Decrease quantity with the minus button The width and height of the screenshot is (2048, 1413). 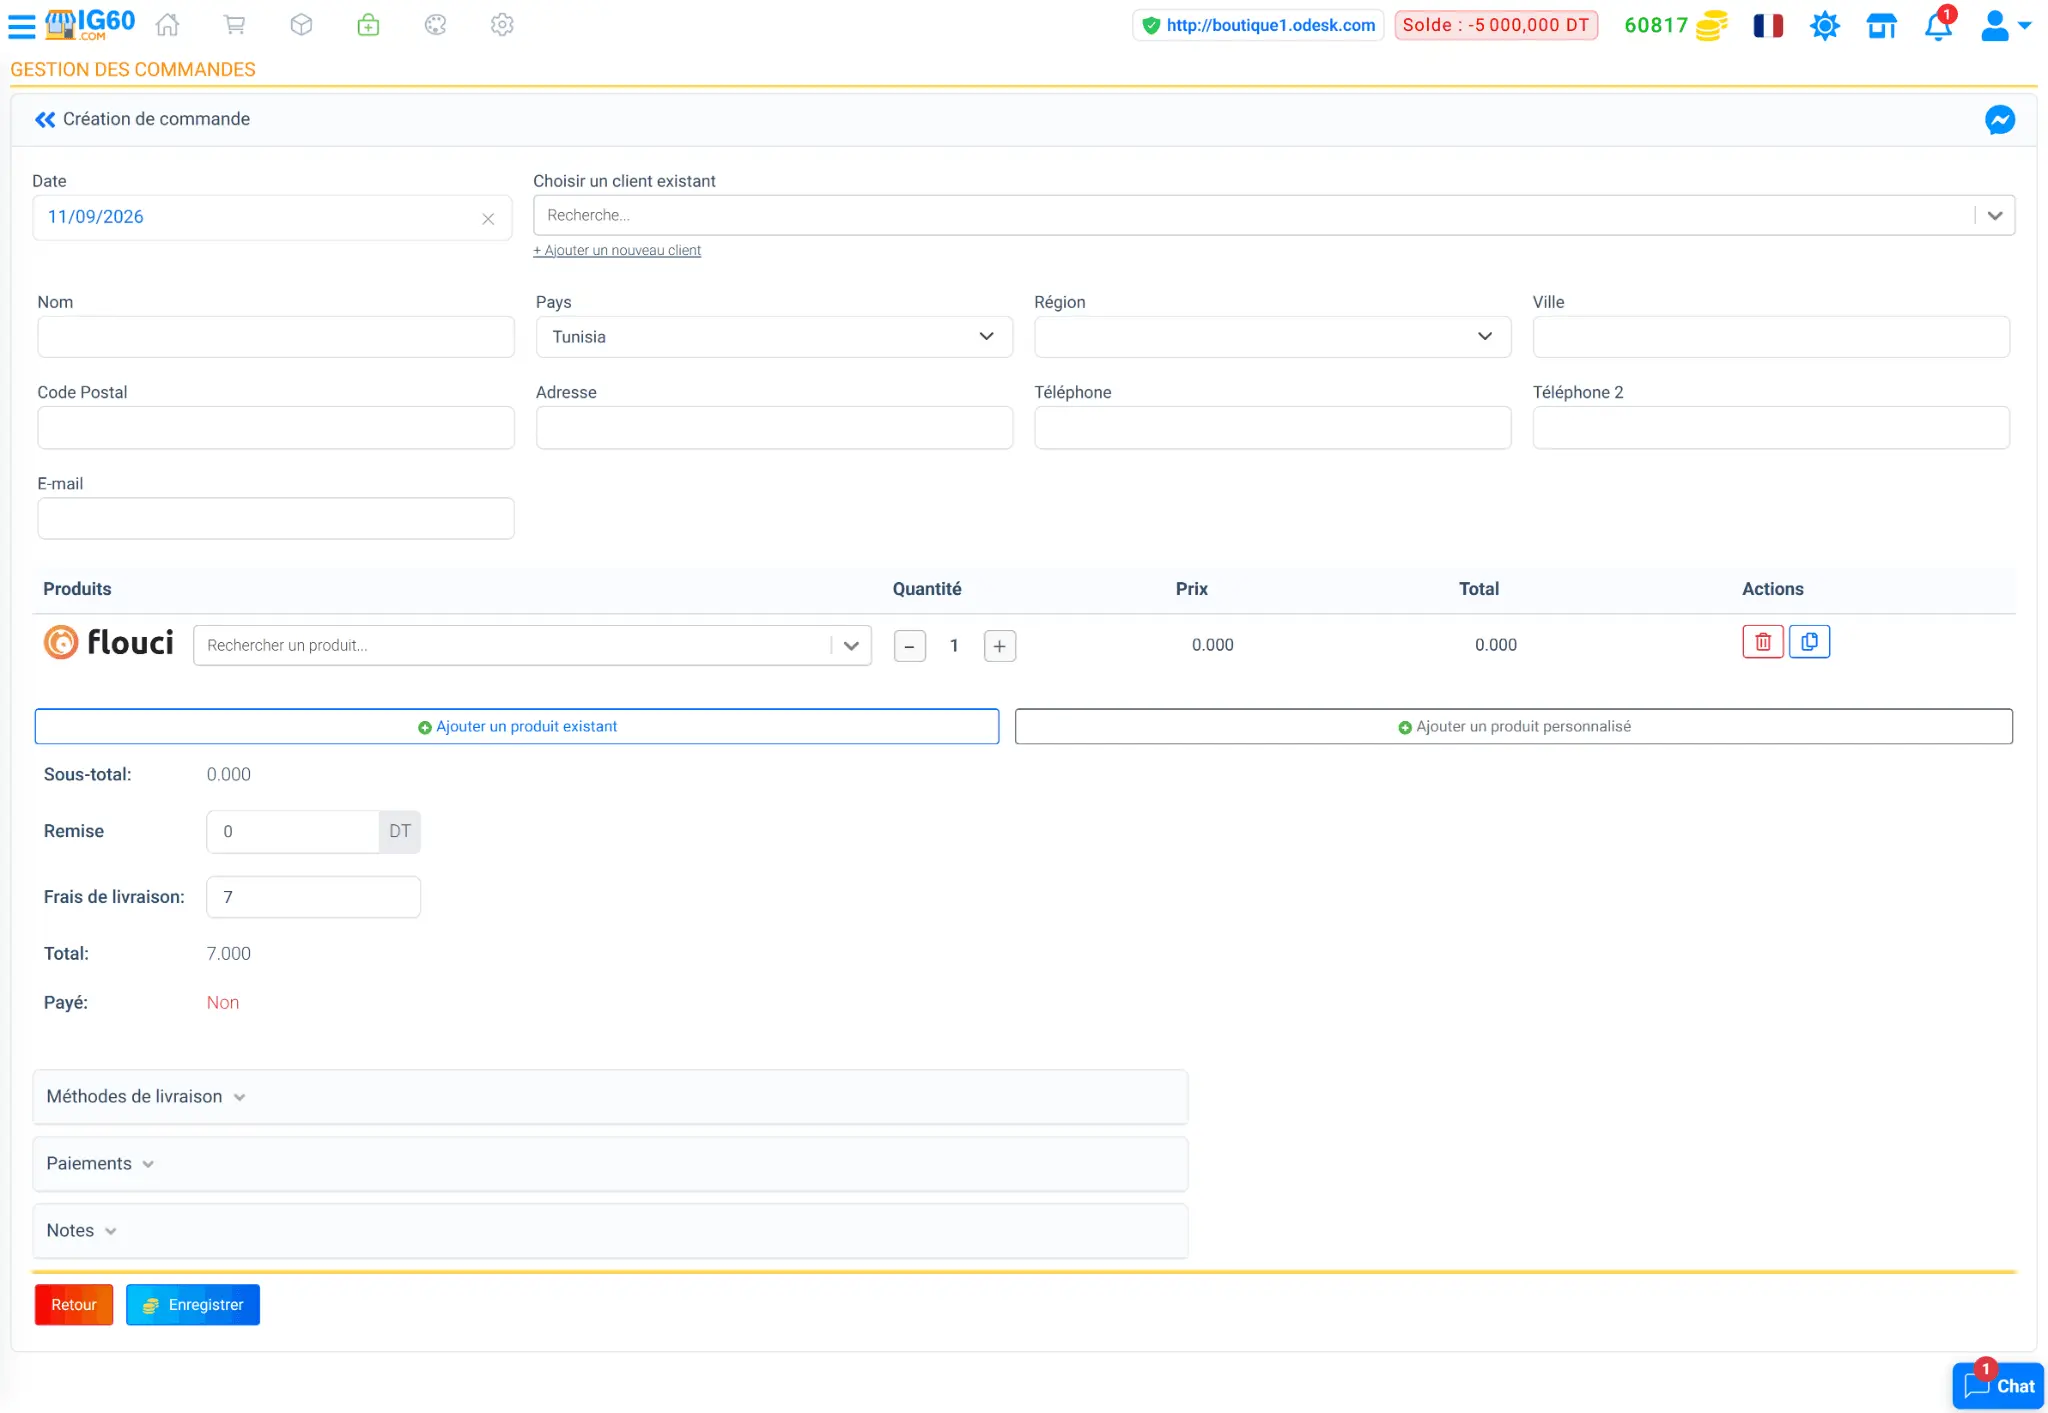click(909, 646)
